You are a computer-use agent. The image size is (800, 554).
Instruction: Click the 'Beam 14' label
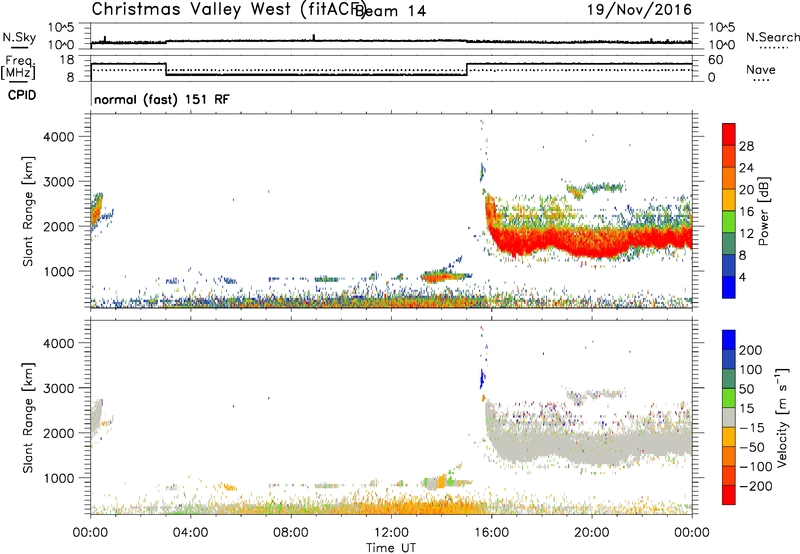click(390, 11)
